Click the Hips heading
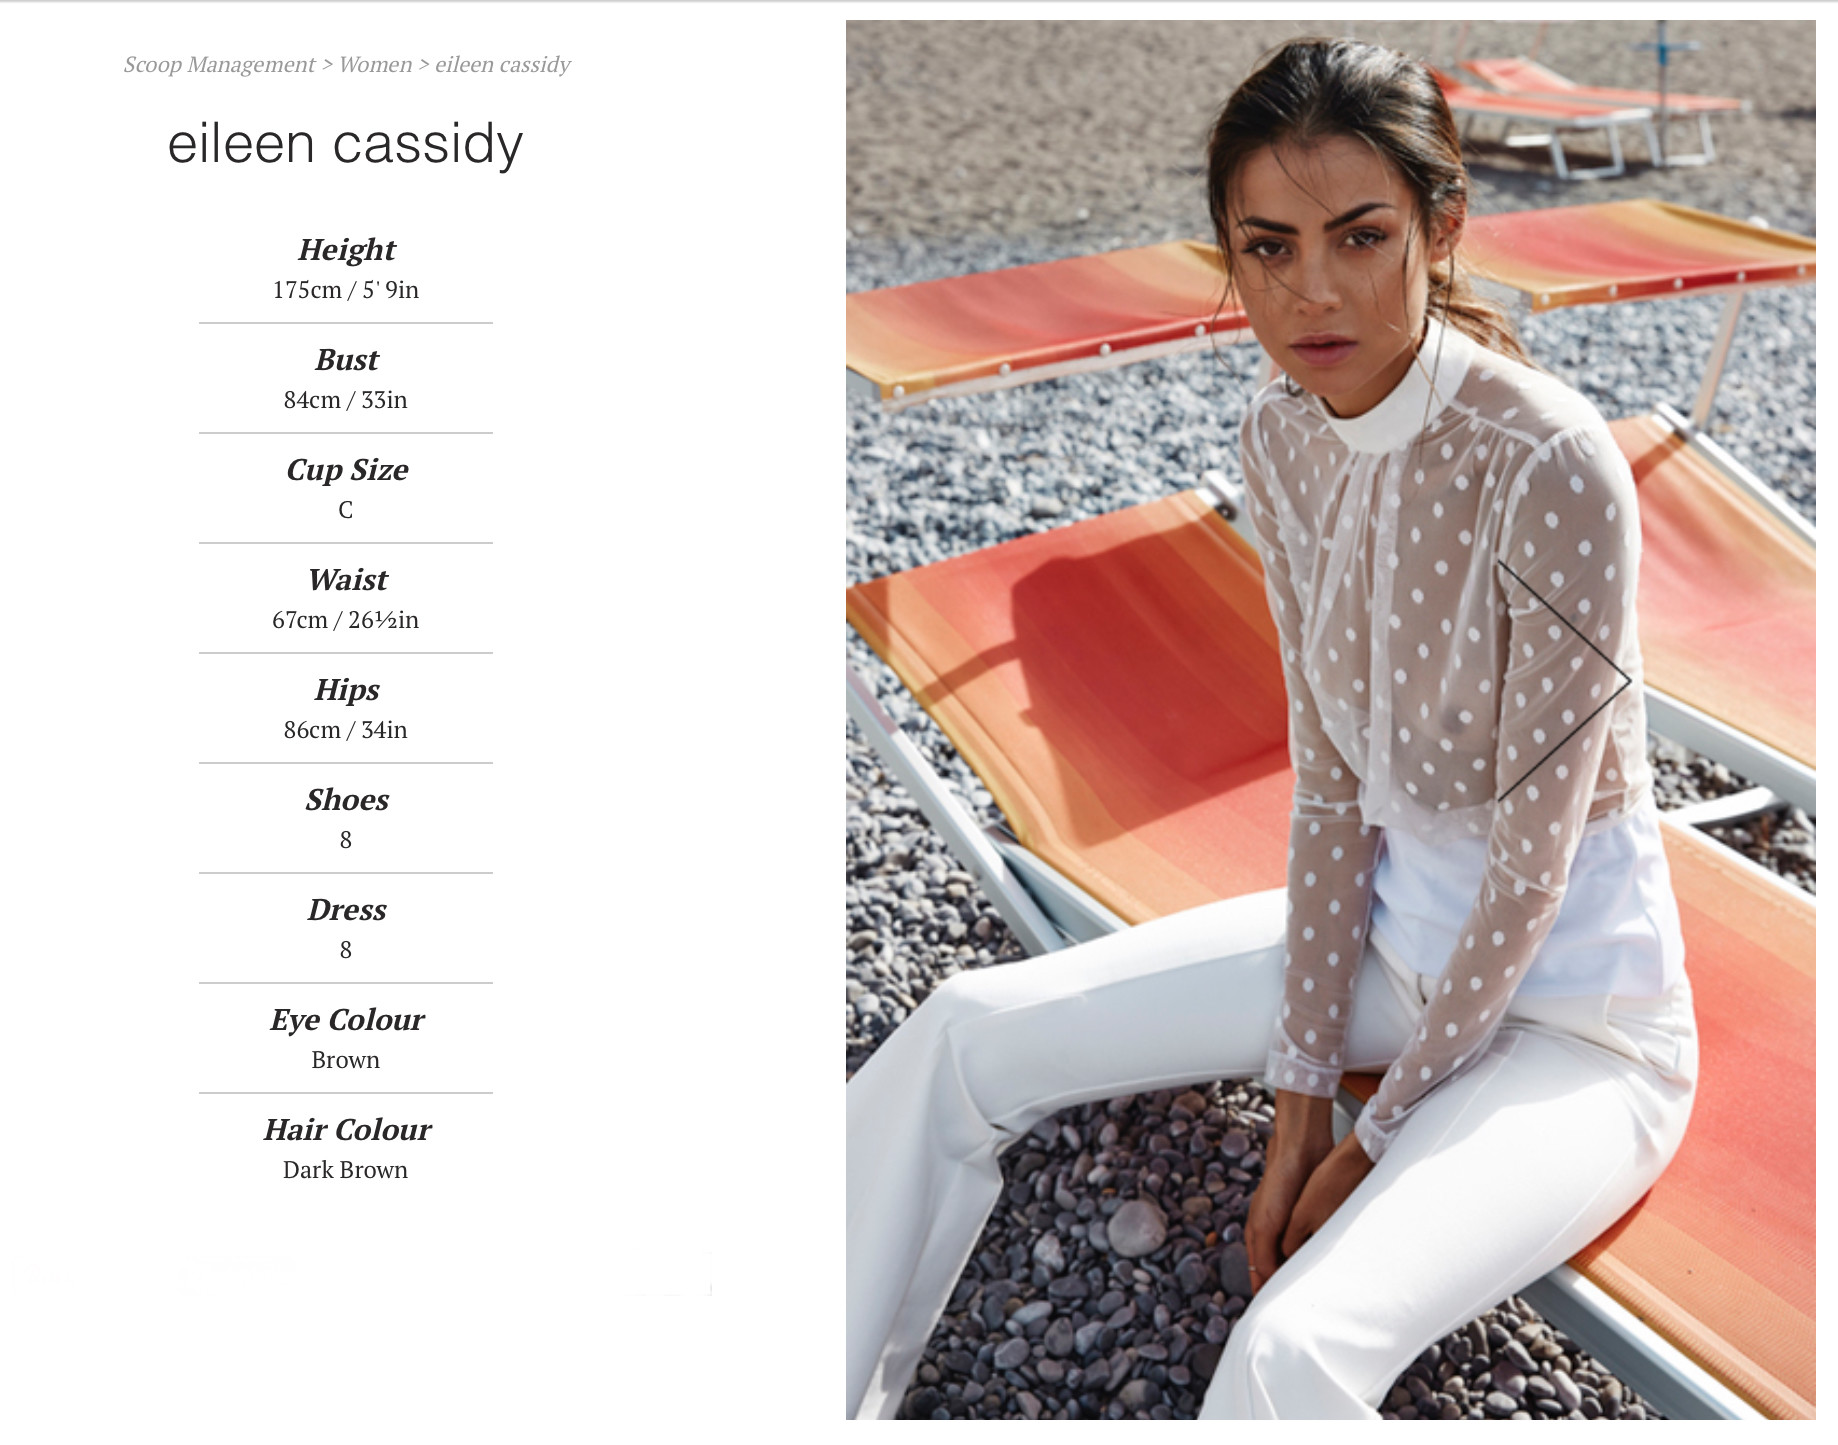Screen dimensions: 1838x1445 click(x=346, y=690)
